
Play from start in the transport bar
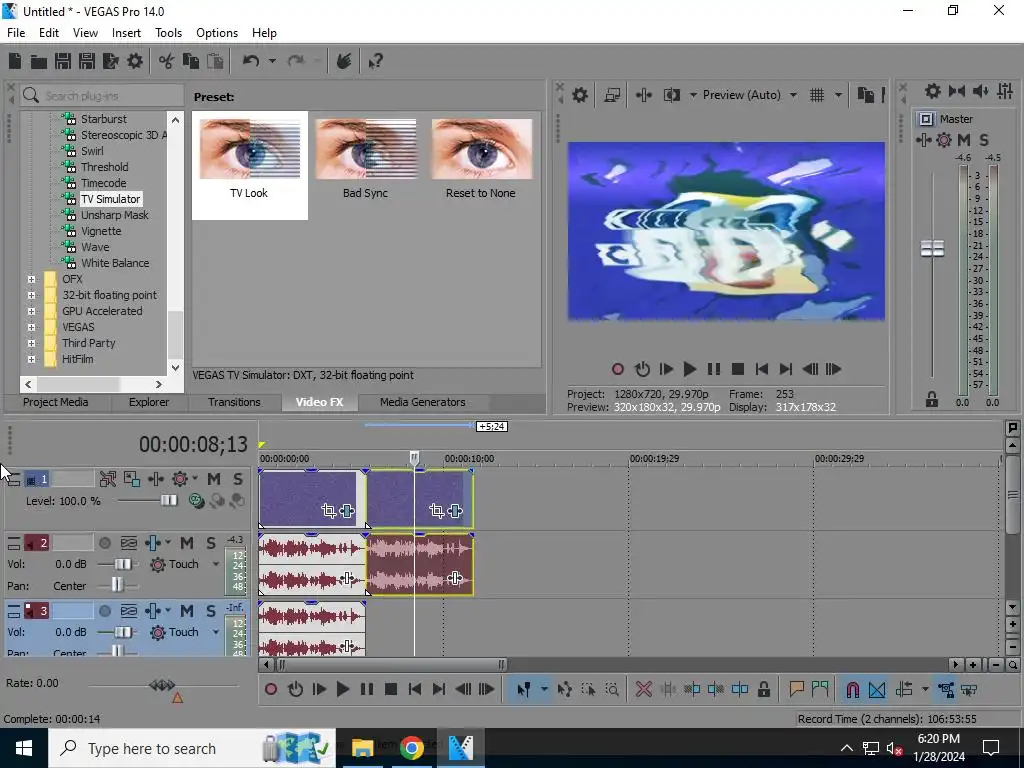(319, 690)
